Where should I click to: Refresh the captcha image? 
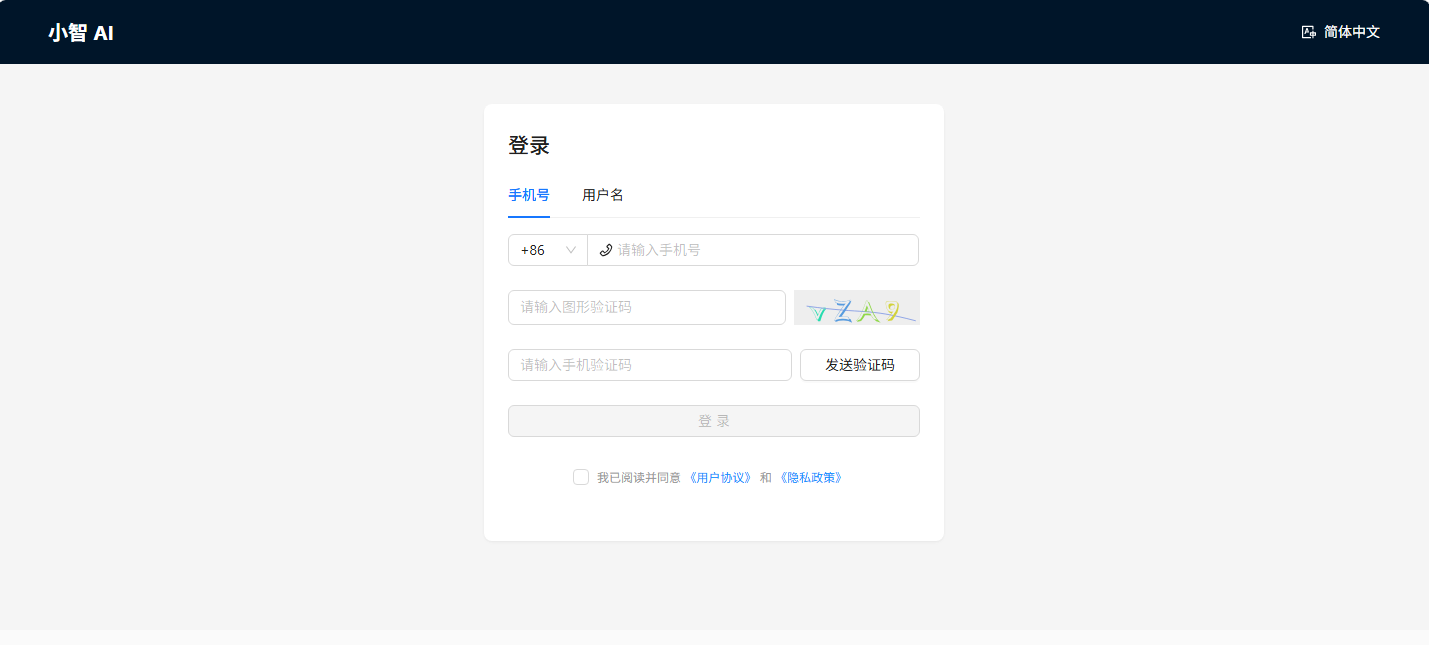[x=856, y=308]
